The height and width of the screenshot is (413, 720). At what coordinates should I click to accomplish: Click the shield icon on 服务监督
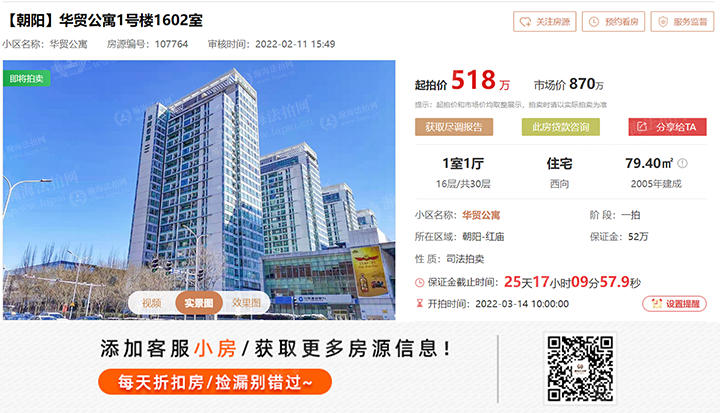663,22
